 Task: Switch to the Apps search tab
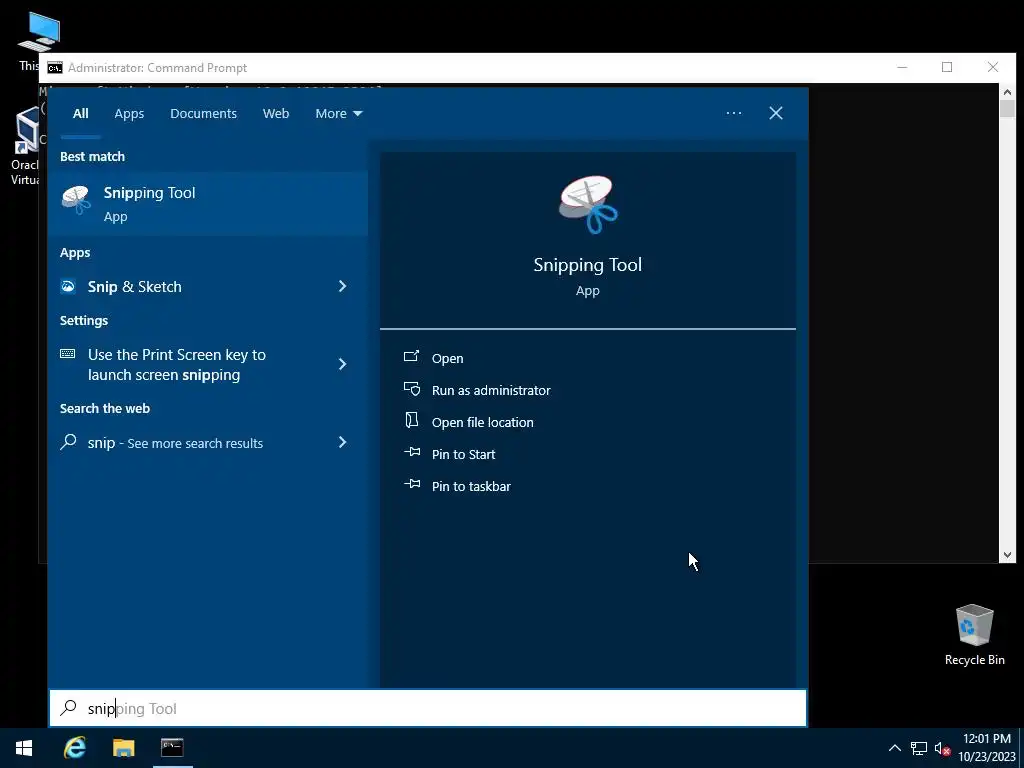129,114
